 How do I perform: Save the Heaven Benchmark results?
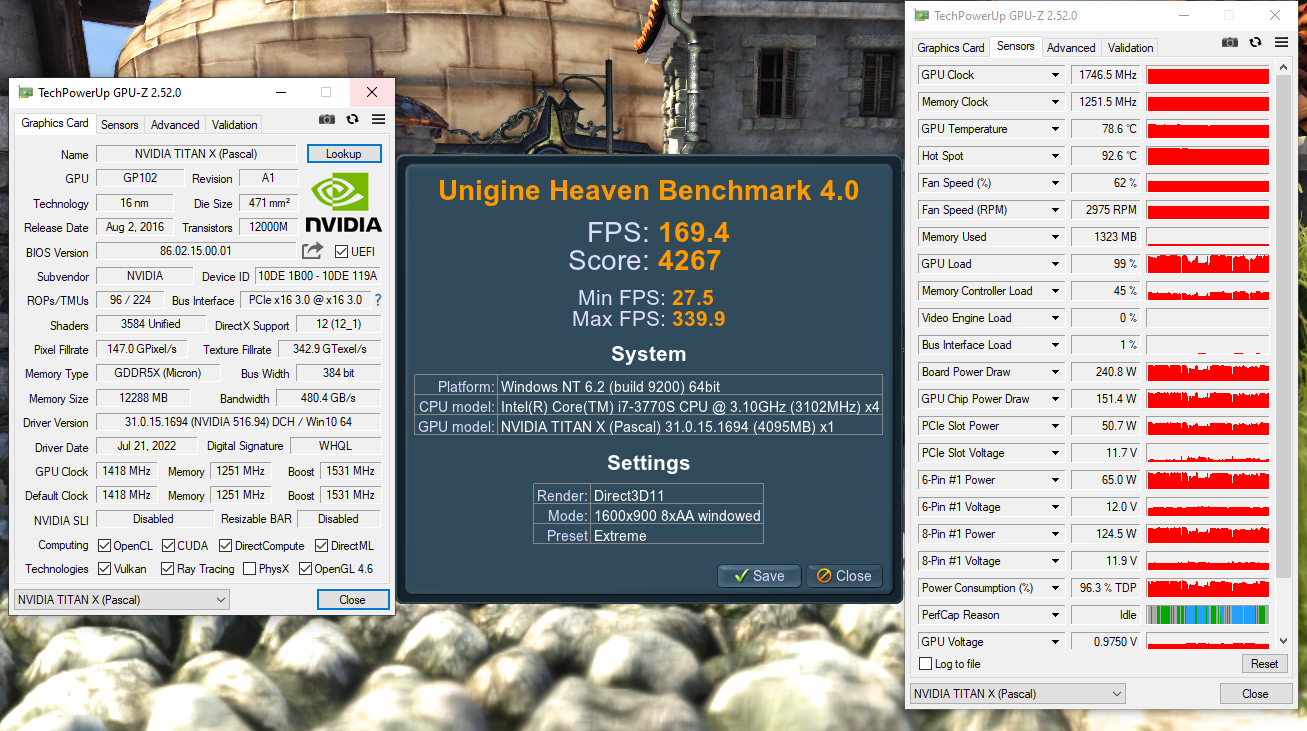click(x=759, y=576)
